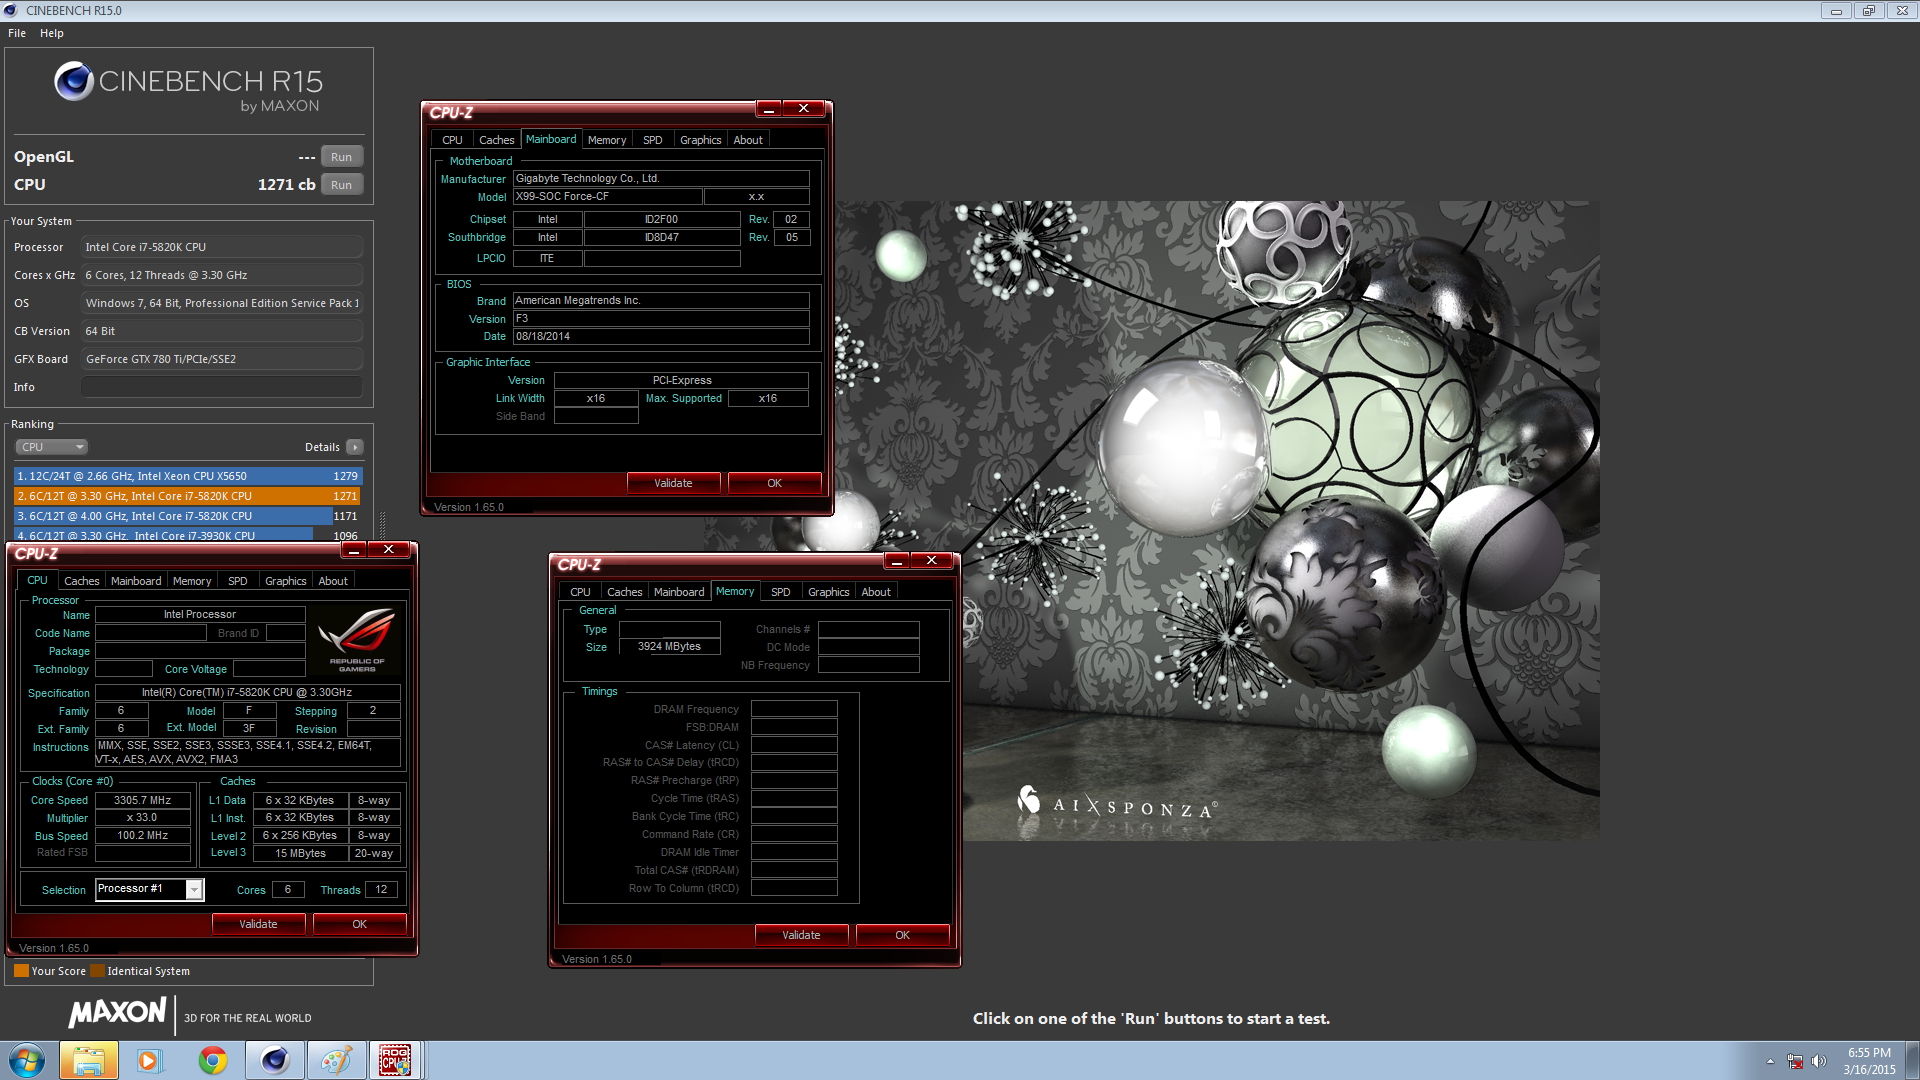
Task: Open the Processor #1 selection dropdown
Action: [195, 889]
